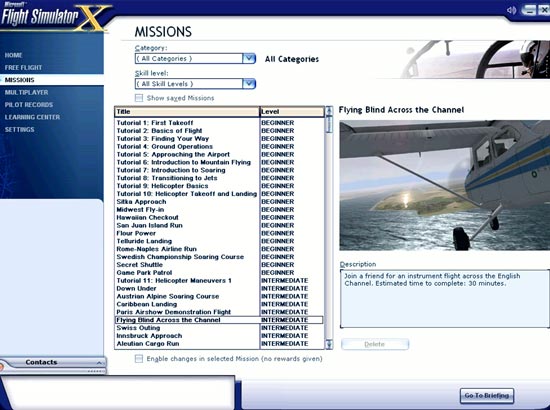Screen dimensions: 550x410
Task: Enable the Show saved Missions checkbox
Action: [139, 98]
